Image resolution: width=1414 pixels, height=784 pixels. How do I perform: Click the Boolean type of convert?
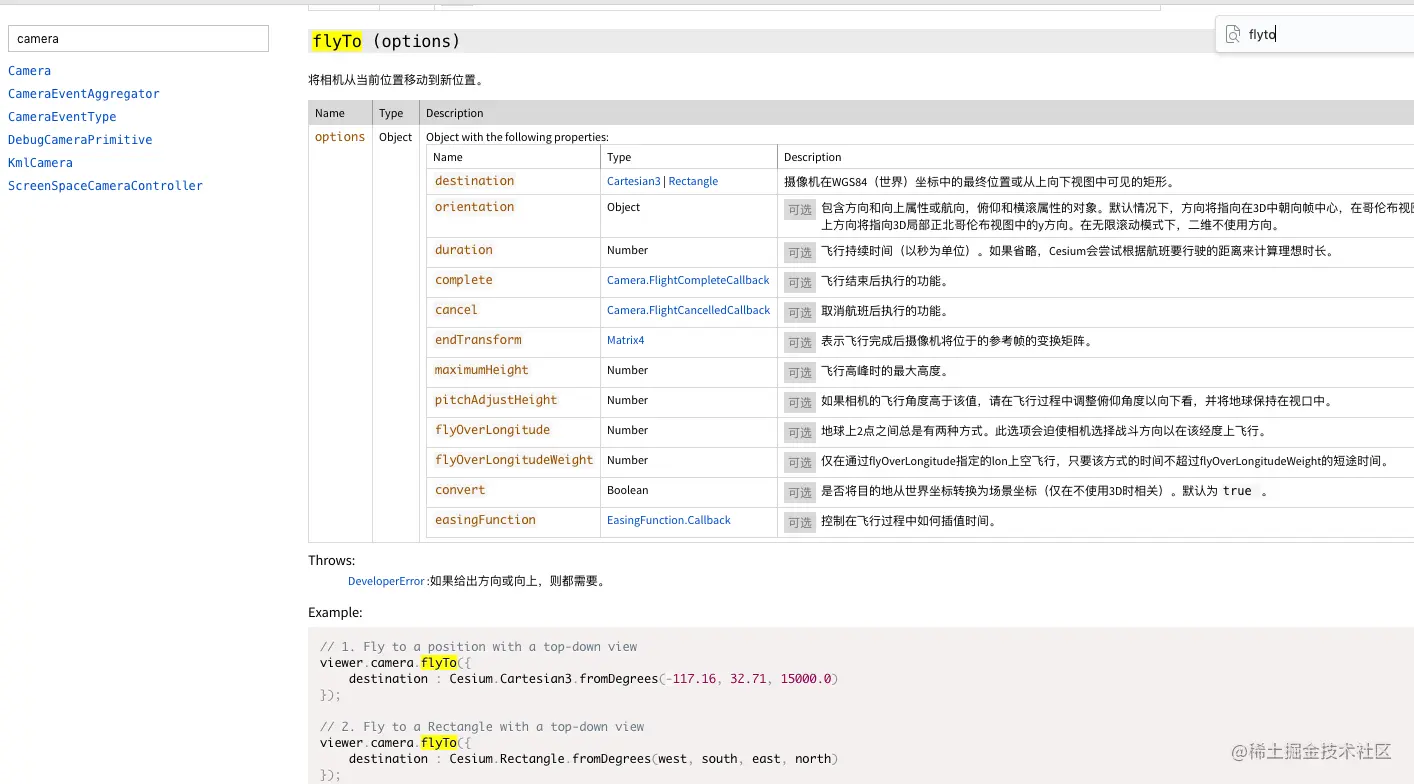(628, 490)
